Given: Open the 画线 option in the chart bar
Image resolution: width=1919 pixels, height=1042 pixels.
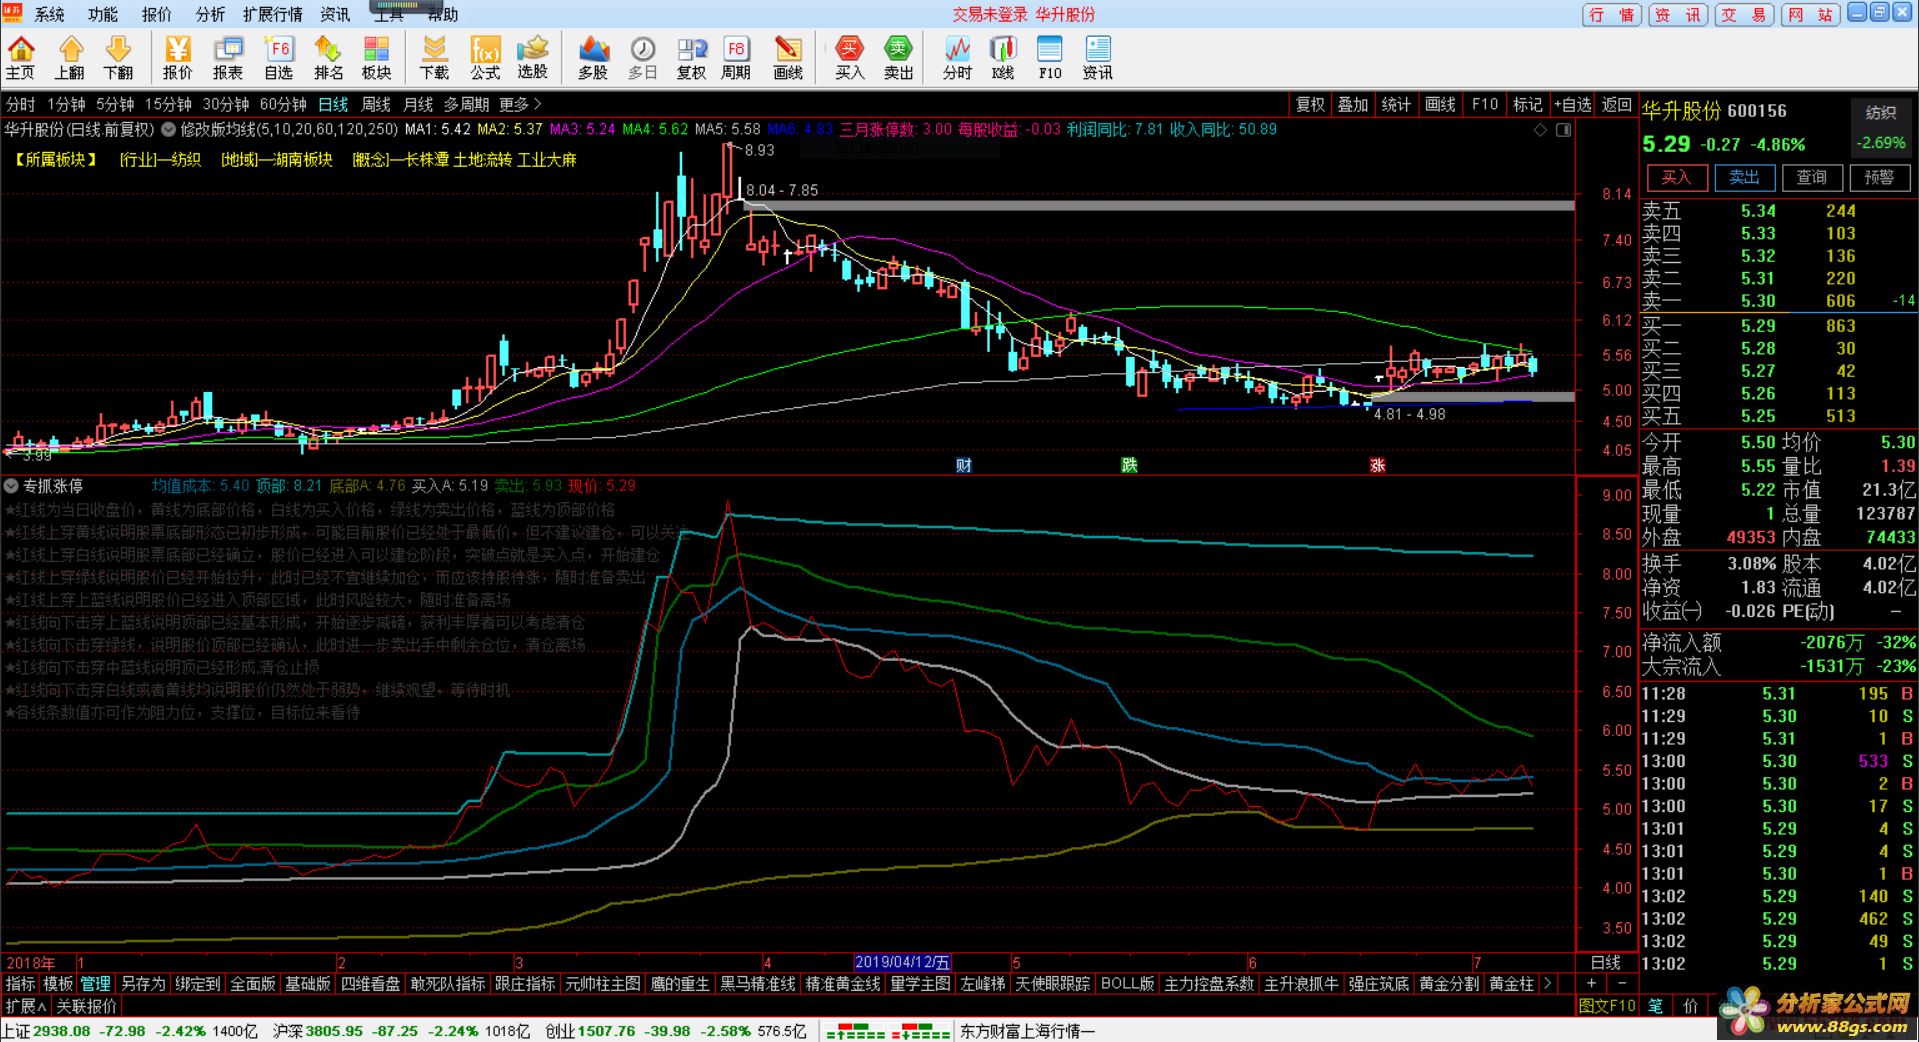Looking at the screenshot, I should click(x=1440, y=104).
